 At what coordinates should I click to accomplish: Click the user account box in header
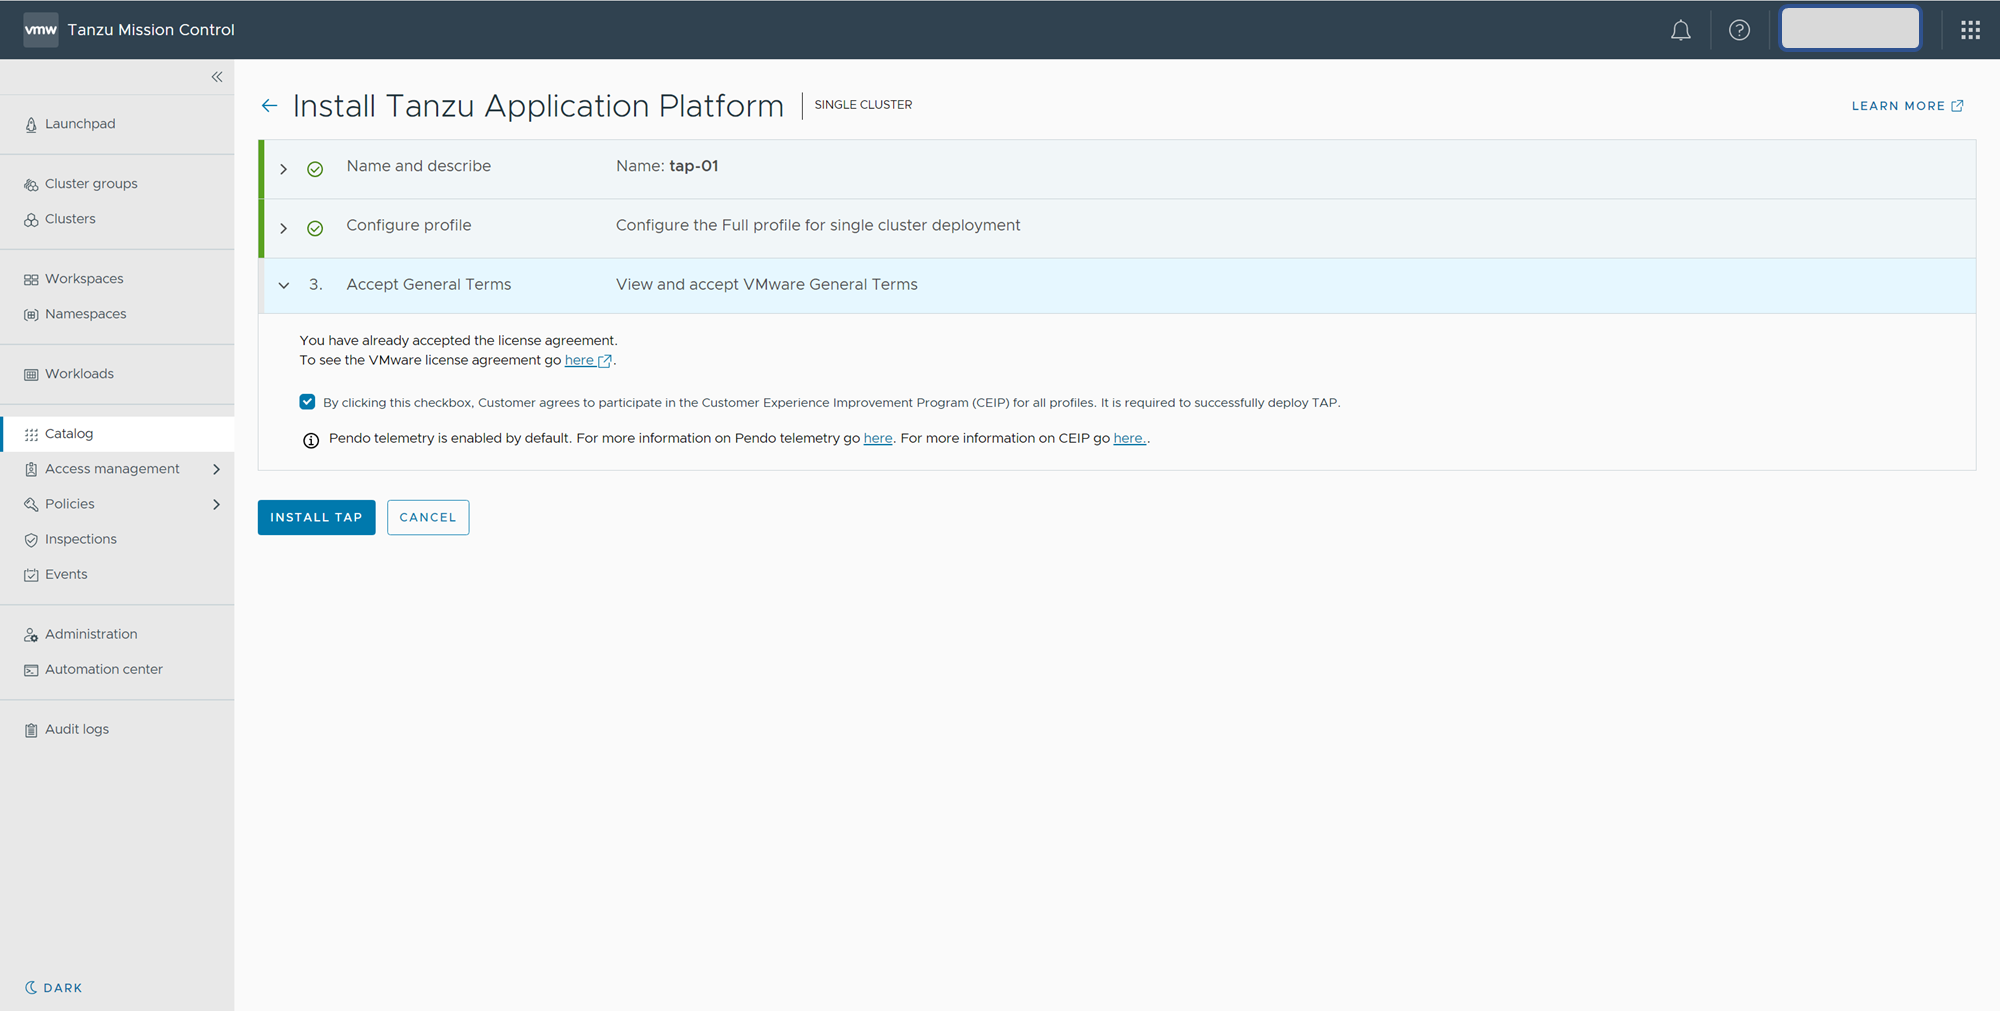pos(1849,29)
